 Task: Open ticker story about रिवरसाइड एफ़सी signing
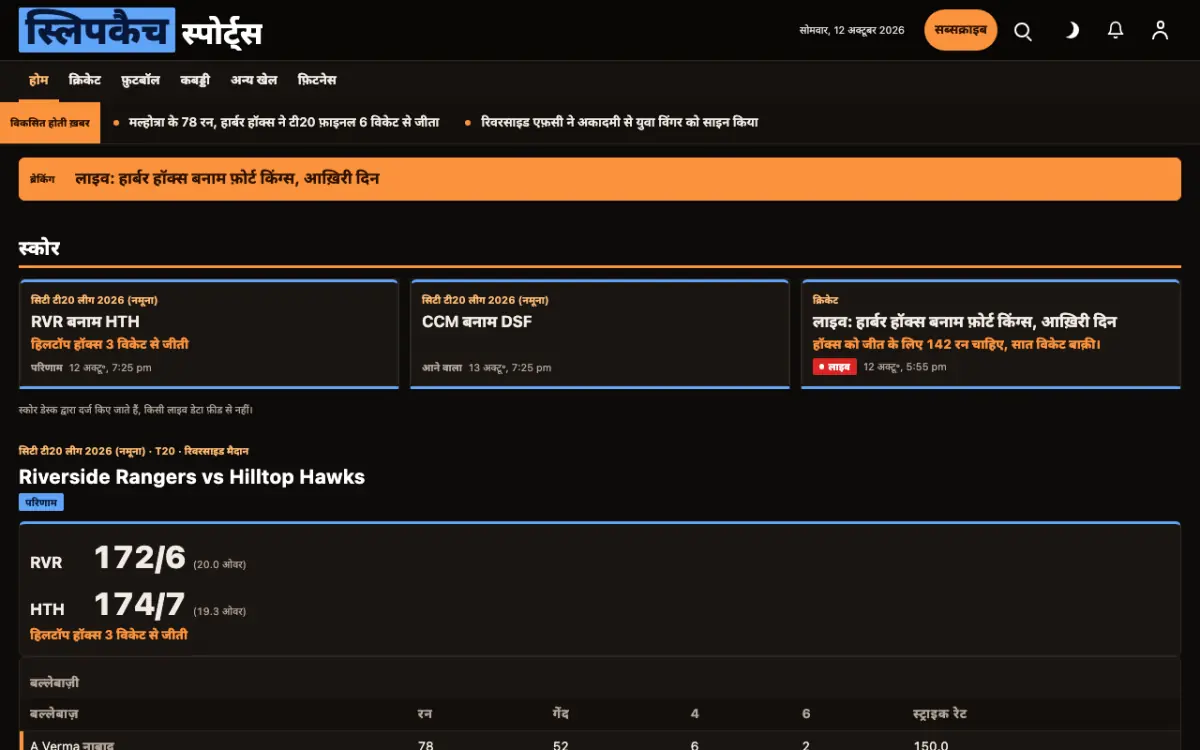point(619,122)
